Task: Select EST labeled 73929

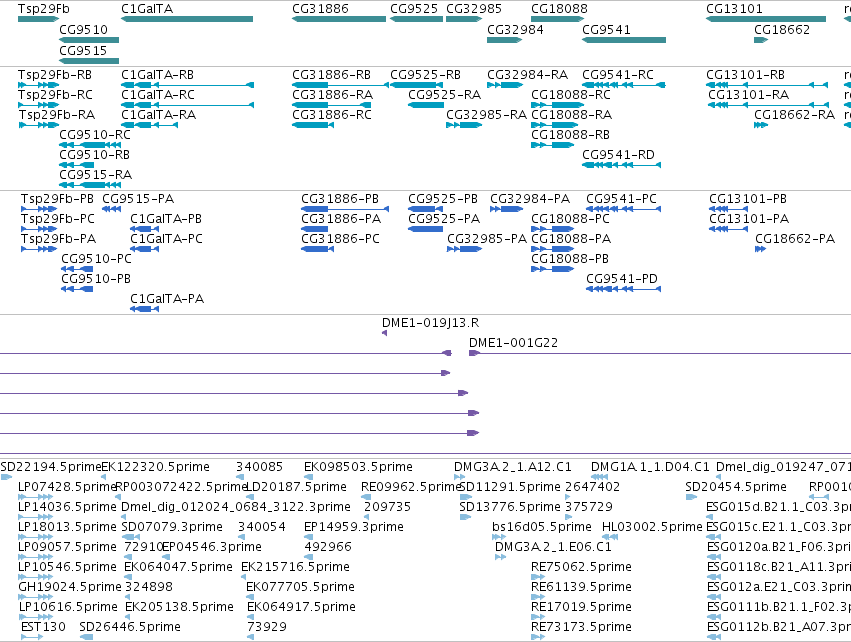Action: 266,627
